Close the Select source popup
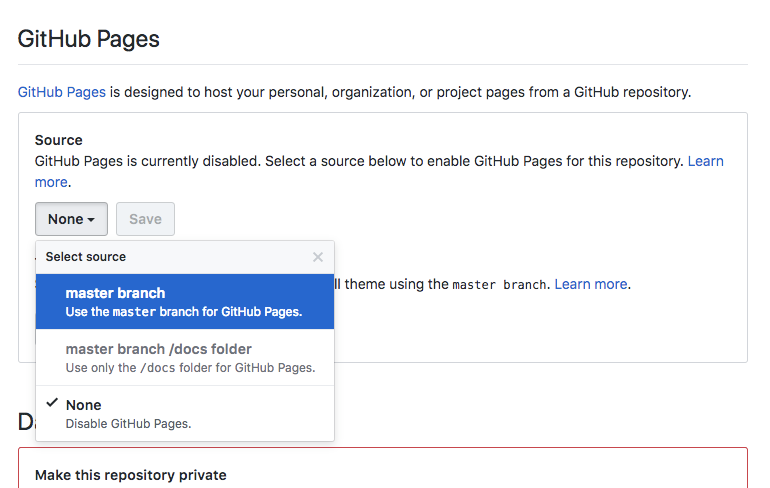This screenshot has height=488, width=770. pos(318,257)
